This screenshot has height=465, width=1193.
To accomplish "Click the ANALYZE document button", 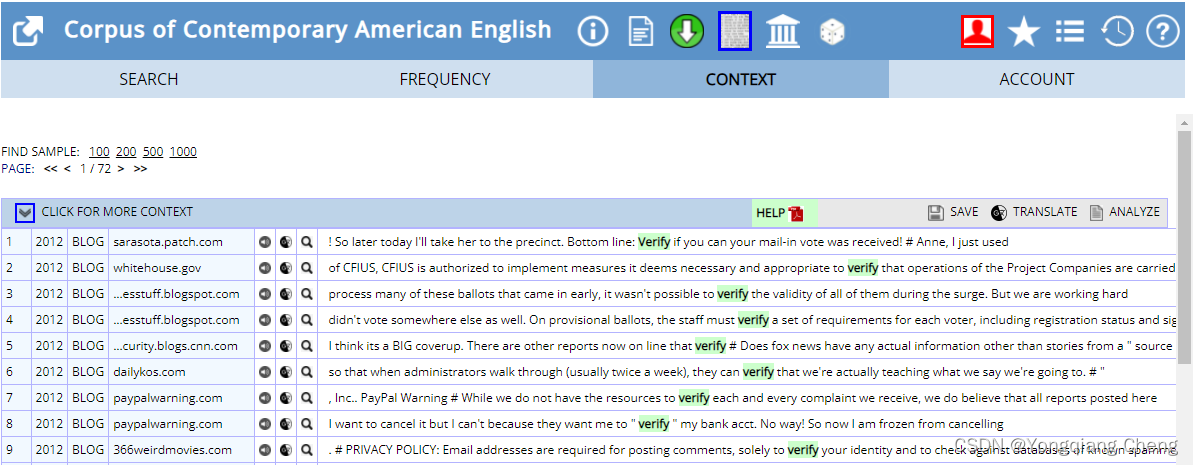I will 1125,212.
